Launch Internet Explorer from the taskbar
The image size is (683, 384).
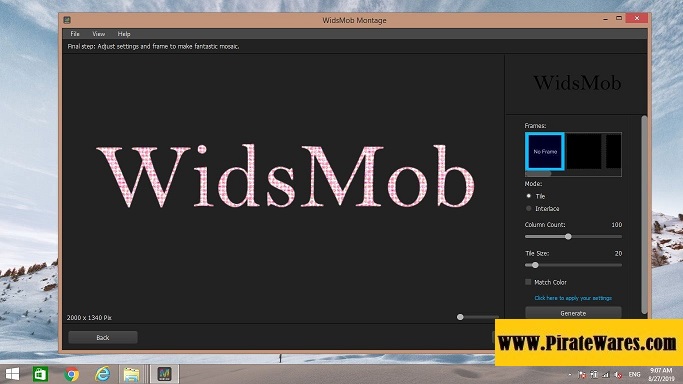[x=102, y=374]
